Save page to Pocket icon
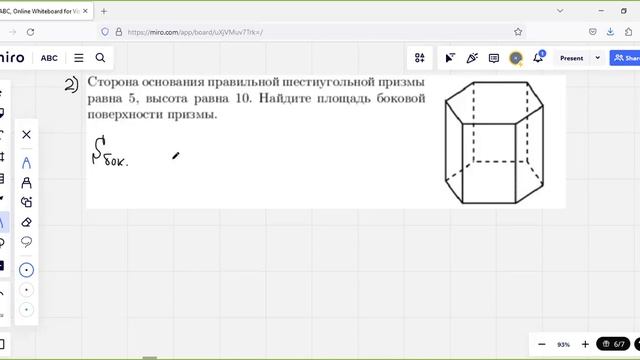The height and width of the screenshot is (360, 640). coord(593,32)
